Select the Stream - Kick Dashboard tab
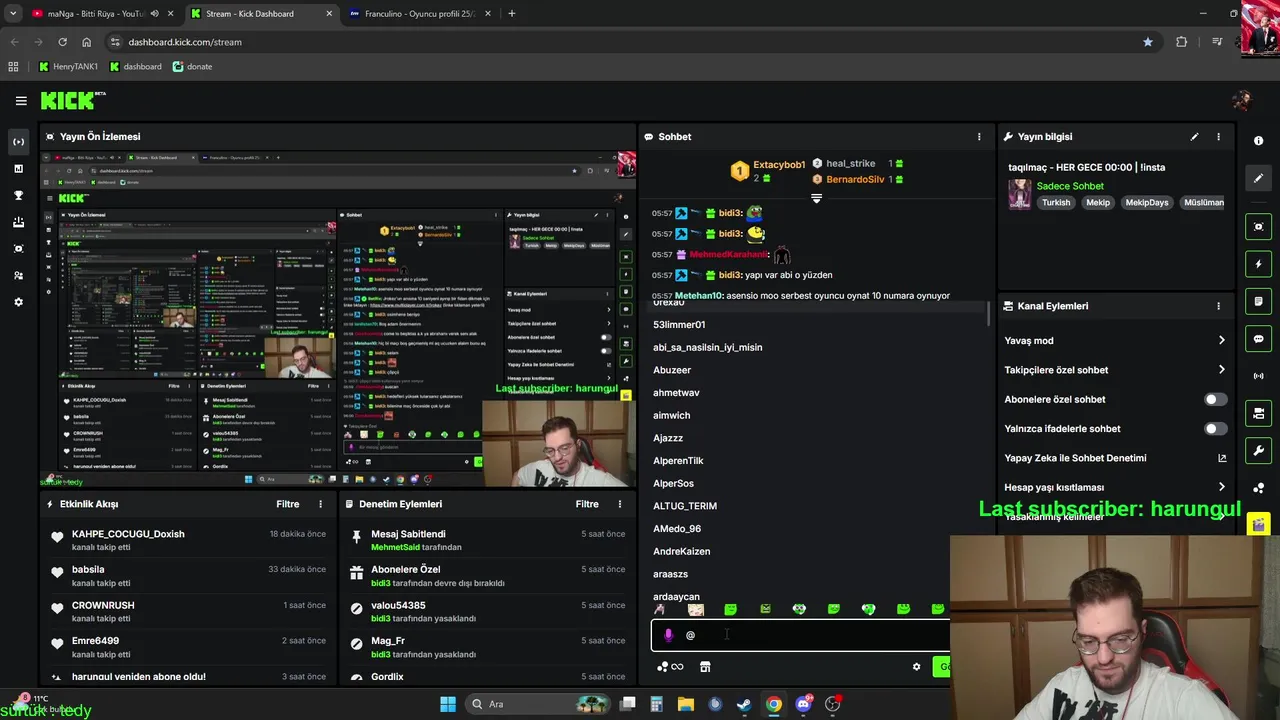Viewport: 1280px width, 720px height. 260,14
